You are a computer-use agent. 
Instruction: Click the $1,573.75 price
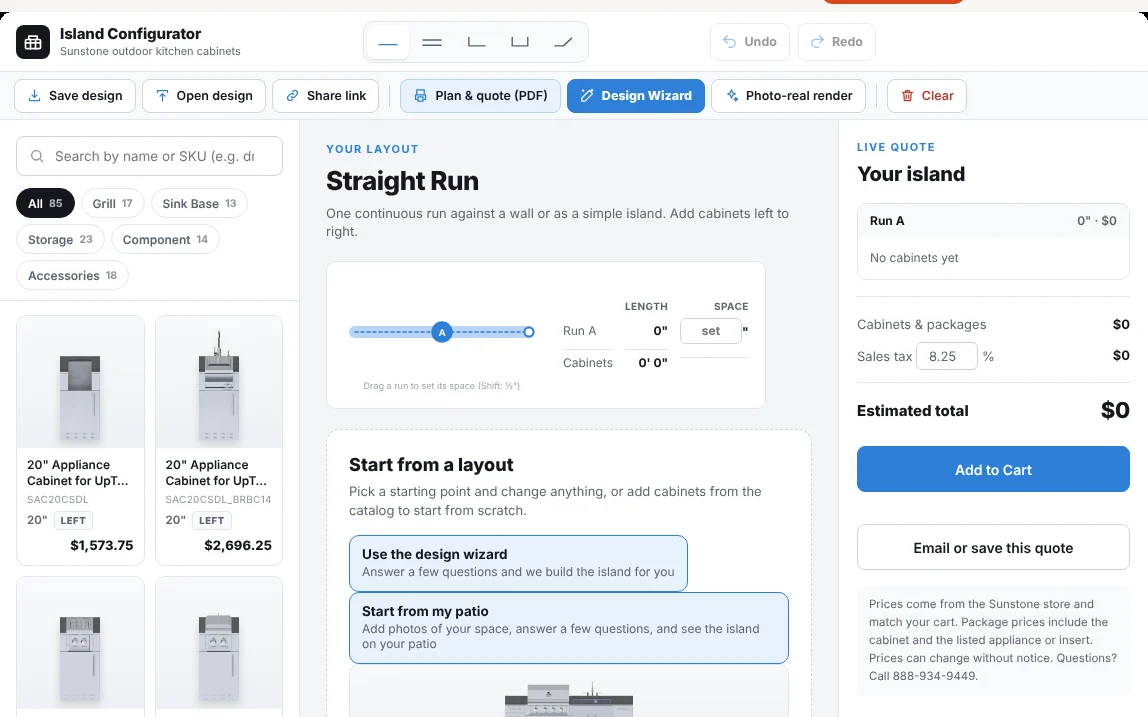(102, 546)
